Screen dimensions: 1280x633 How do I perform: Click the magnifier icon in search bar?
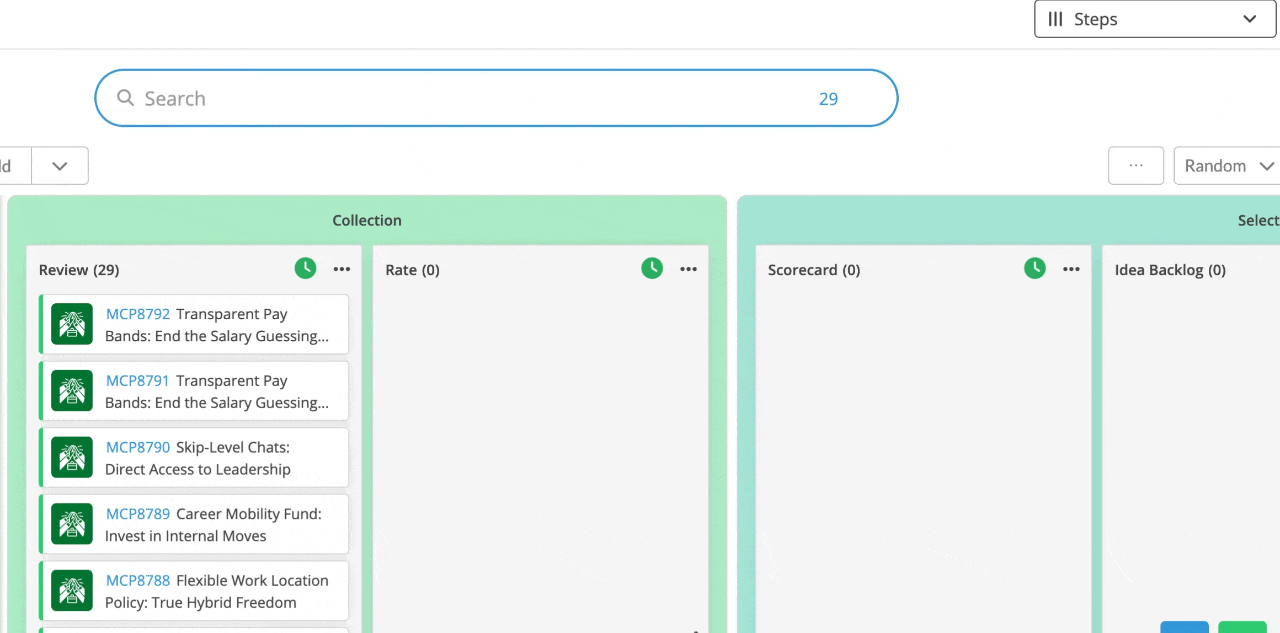[x=126, y=98]
